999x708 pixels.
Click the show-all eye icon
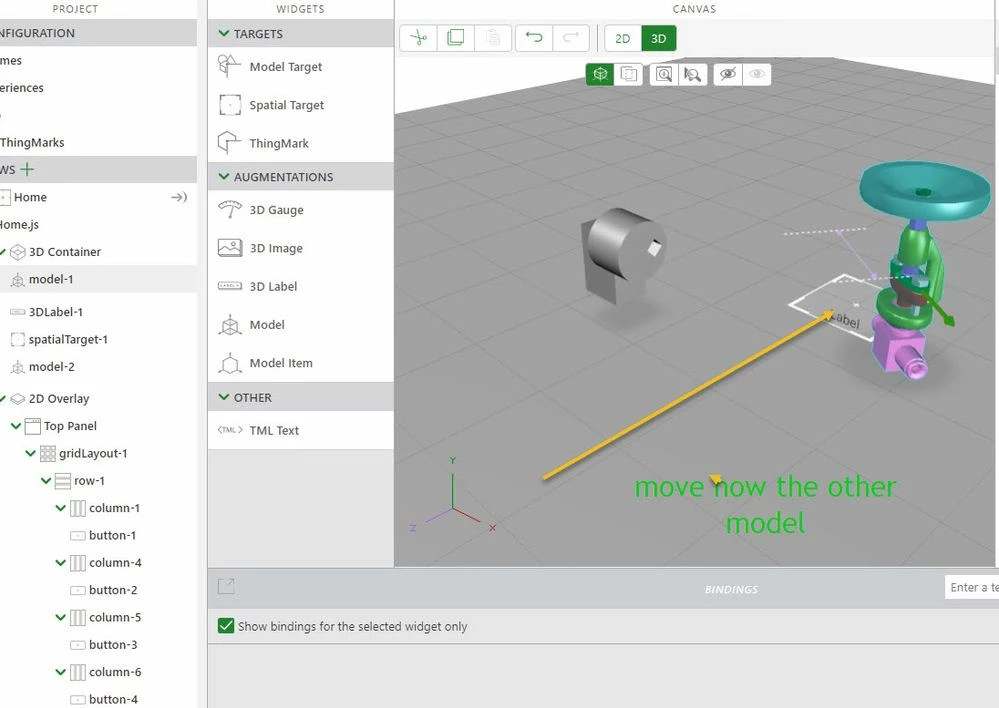[x=757, y=75]
